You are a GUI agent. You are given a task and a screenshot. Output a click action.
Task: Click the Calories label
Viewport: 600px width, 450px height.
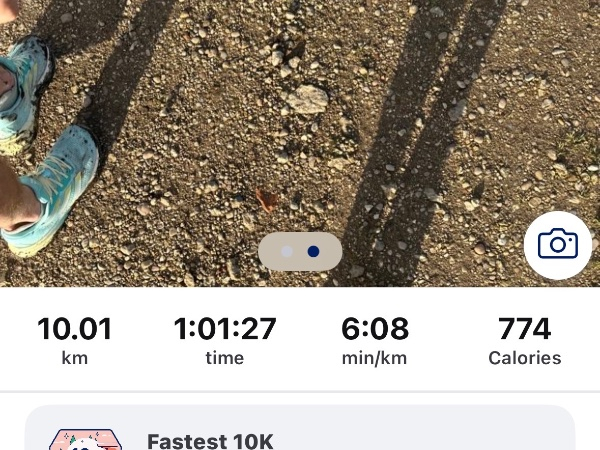[x=525, y=358]
